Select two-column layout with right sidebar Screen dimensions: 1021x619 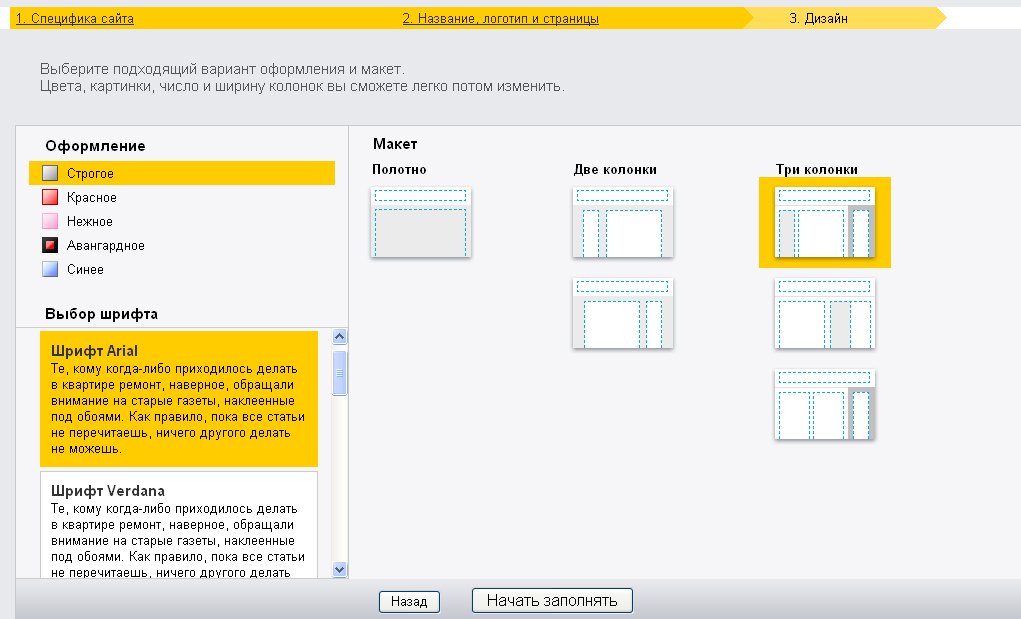tap(622, 313)
